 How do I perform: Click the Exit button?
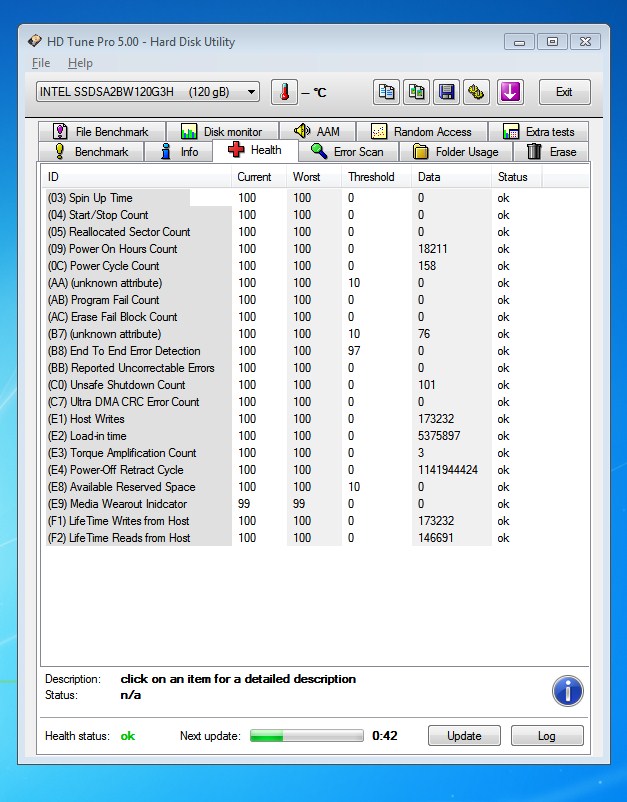(x=564, y=92)
